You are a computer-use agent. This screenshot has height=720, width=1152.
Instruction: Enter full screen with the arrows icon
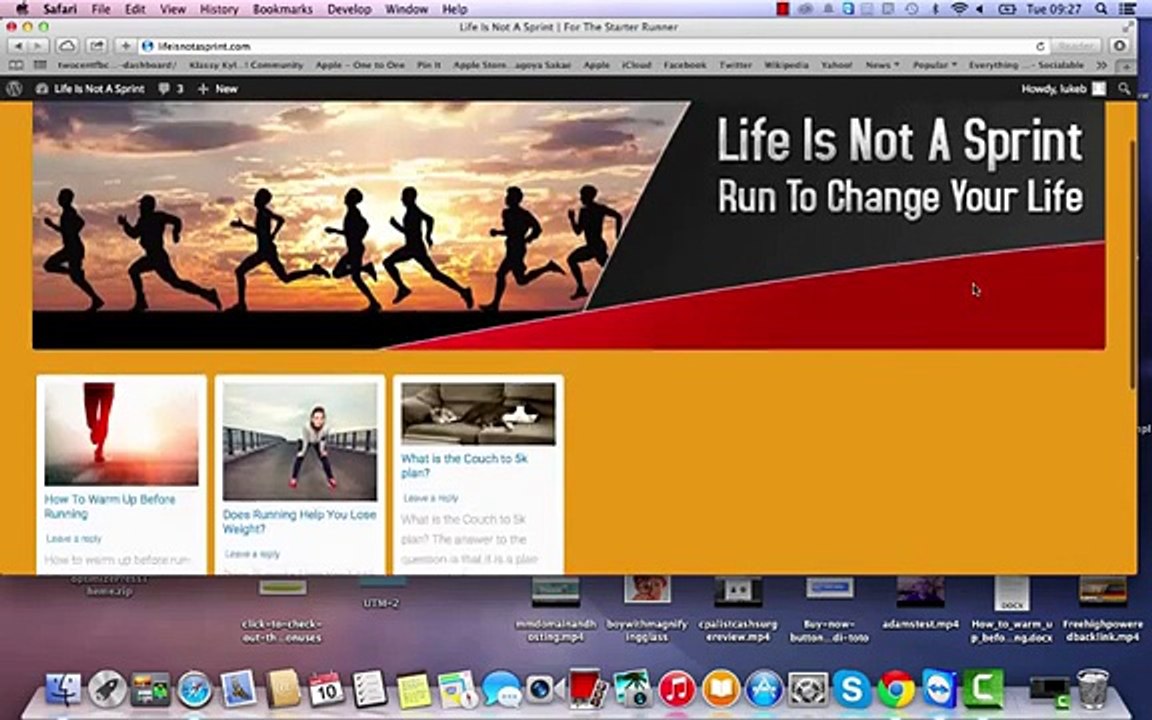point(1128,27)
